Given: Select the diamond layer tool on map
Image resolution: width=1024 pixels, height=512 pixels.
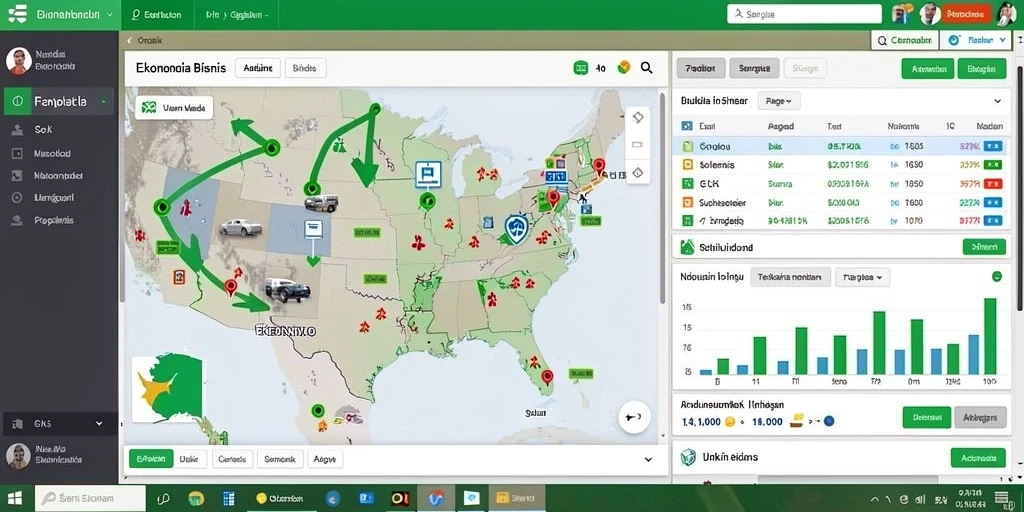Looking at the screenshot, I should tap(638, 118).
